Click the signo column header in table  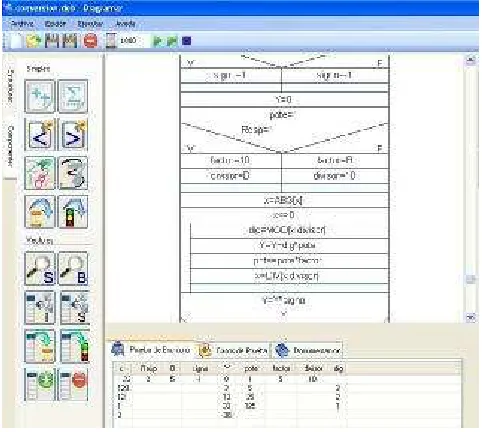(200, 368)
